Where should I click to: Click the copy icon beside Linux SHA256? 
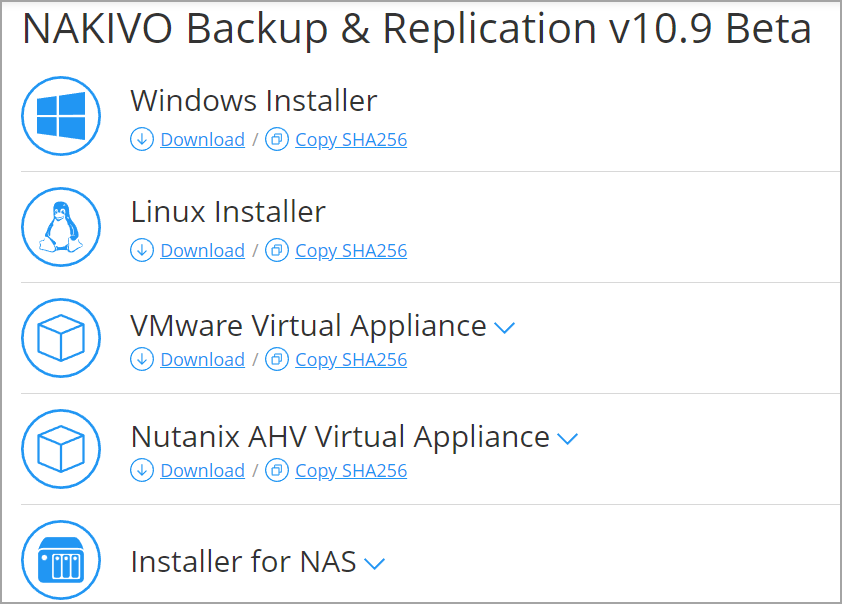pyautogui.click(x=277, y=251)
